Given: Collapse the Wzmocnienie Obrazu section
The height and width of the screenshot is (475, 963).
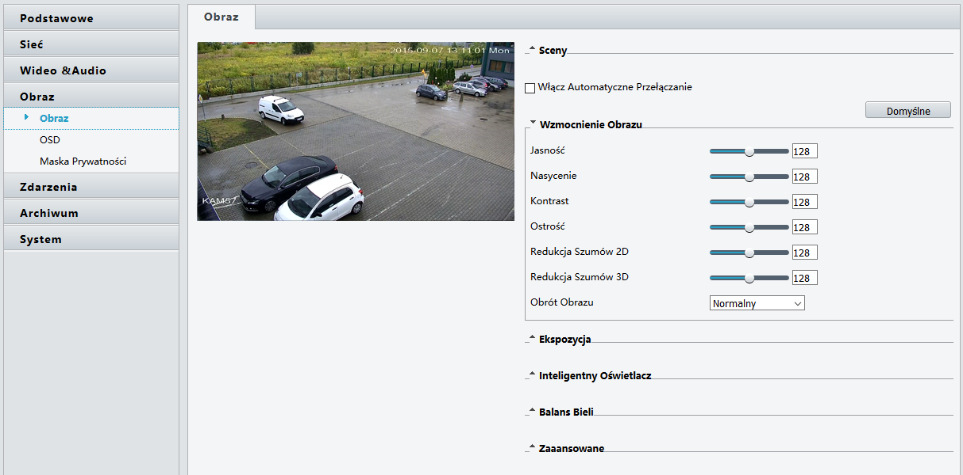Looking at the screenshot, I should coord(590,124).
